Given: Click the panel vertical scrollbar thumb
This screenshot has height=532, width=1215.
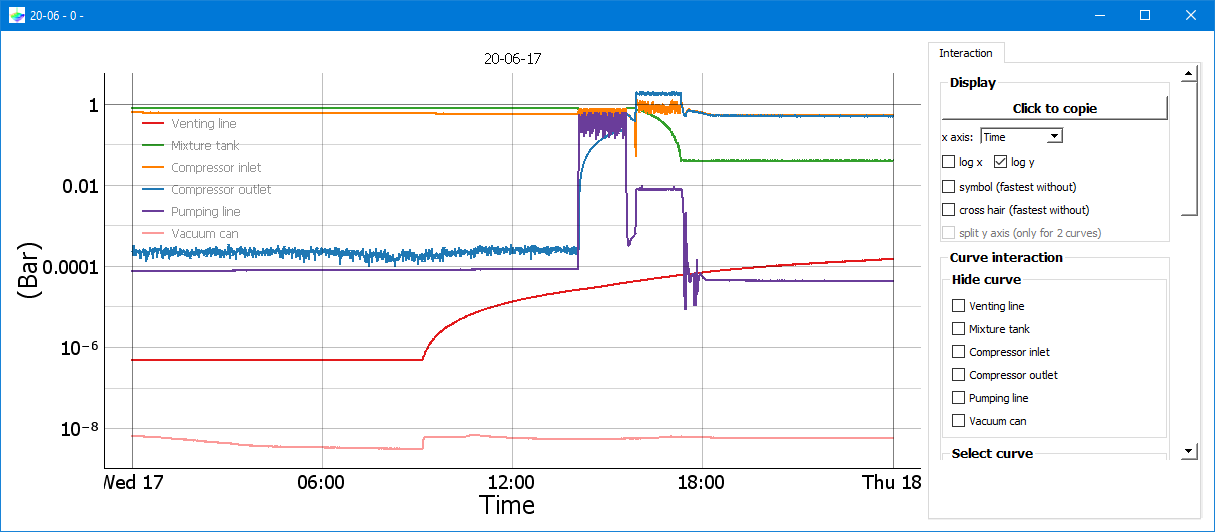Looking at the screenshot, I should pyautogui.click(x=1189, y=147).
